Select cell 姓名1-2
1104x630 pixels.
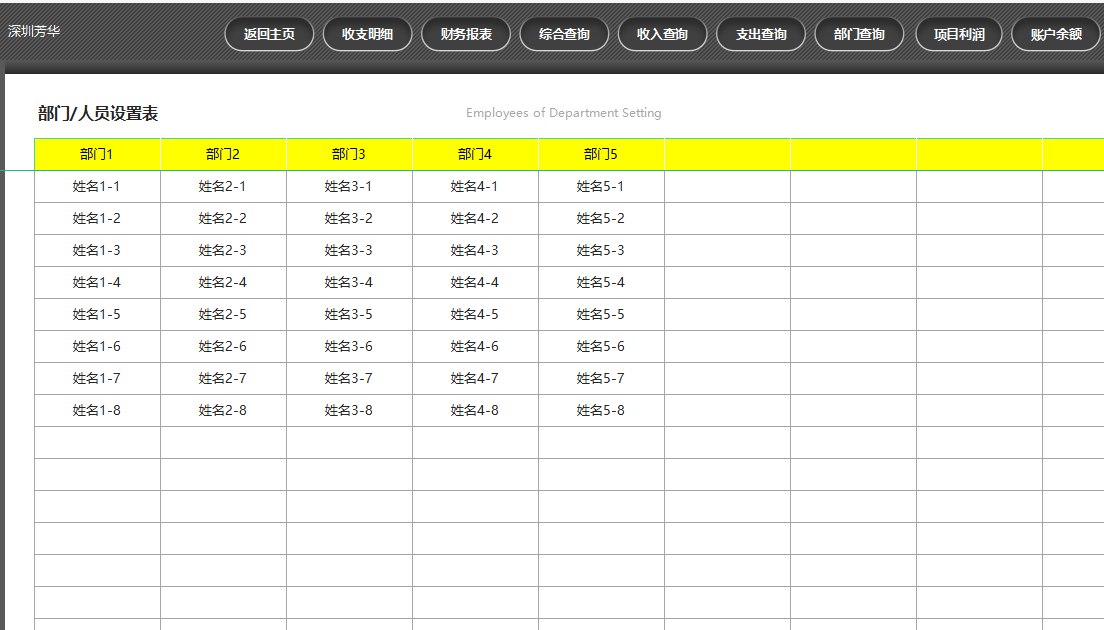pos(97,218)
